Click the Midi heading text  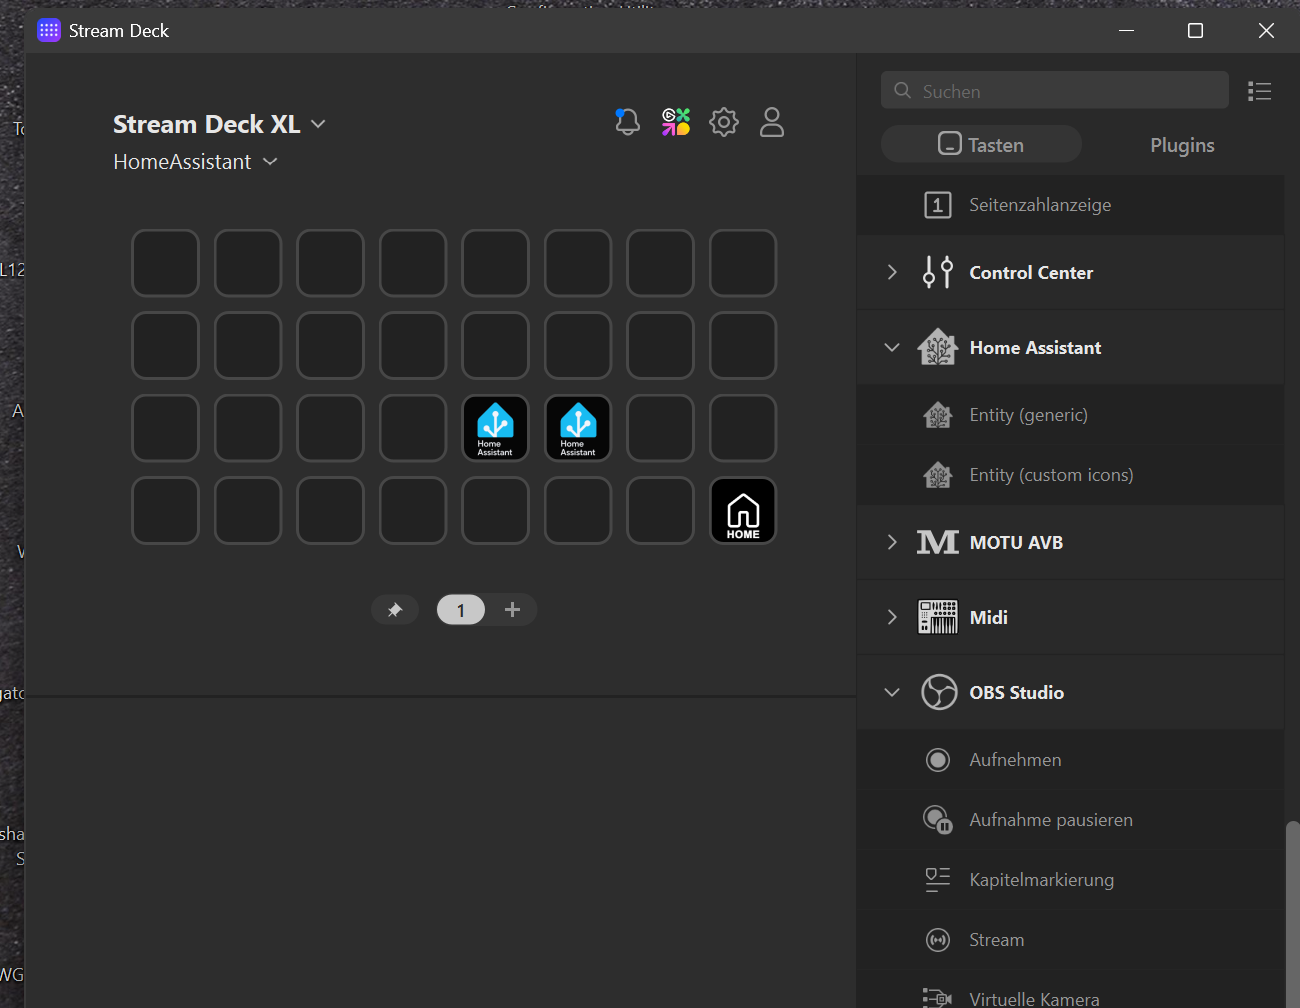pos(988,617)
